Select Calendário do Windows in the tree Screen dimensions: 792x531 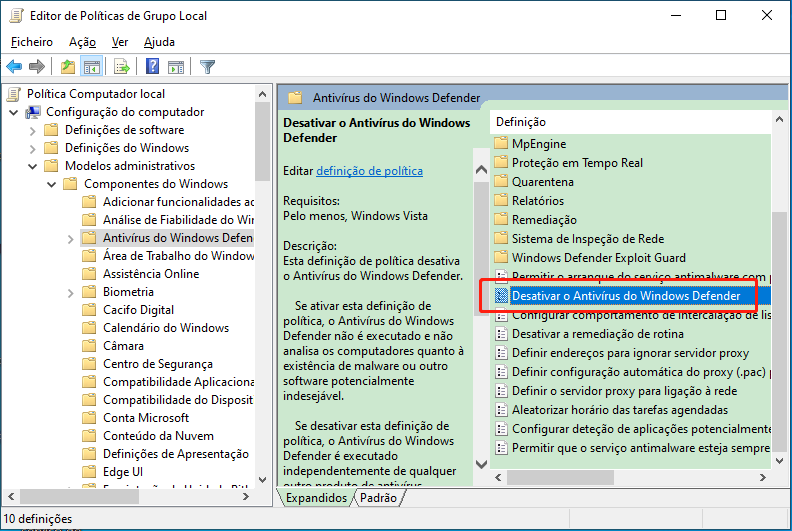click(x=166, y=328)
